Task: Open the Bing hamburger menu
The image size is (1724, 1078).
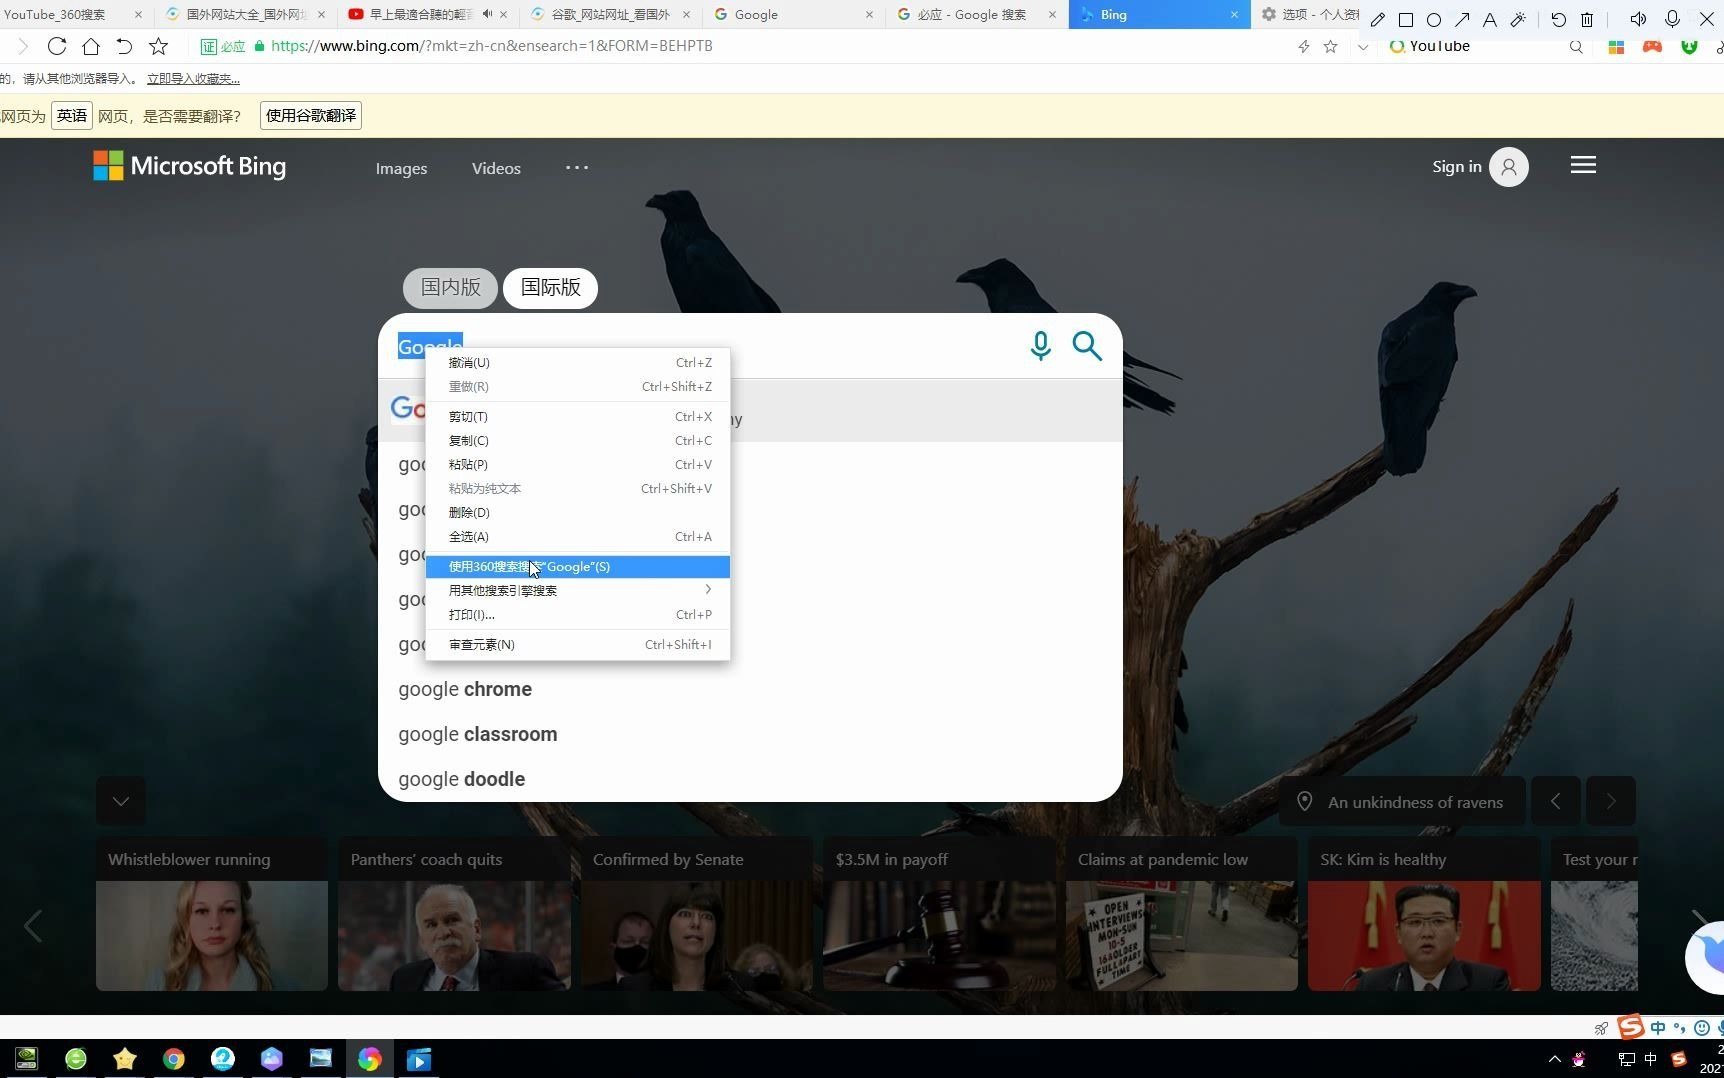Action: pos(1583,165)
